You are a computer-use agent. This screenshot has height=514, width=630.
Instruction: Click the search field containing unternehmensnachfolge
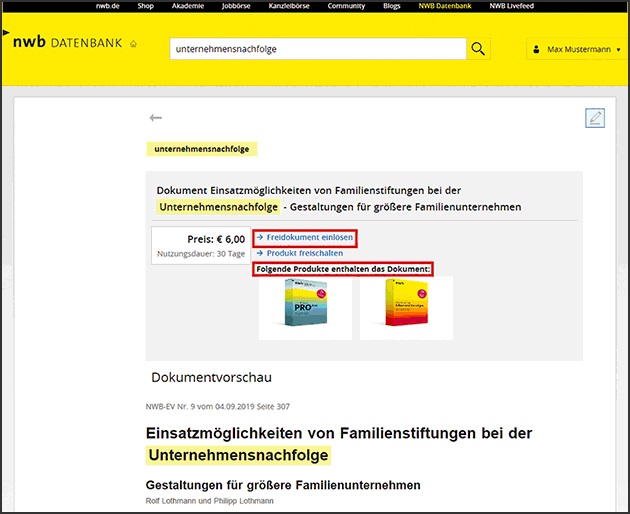point(317,49)
